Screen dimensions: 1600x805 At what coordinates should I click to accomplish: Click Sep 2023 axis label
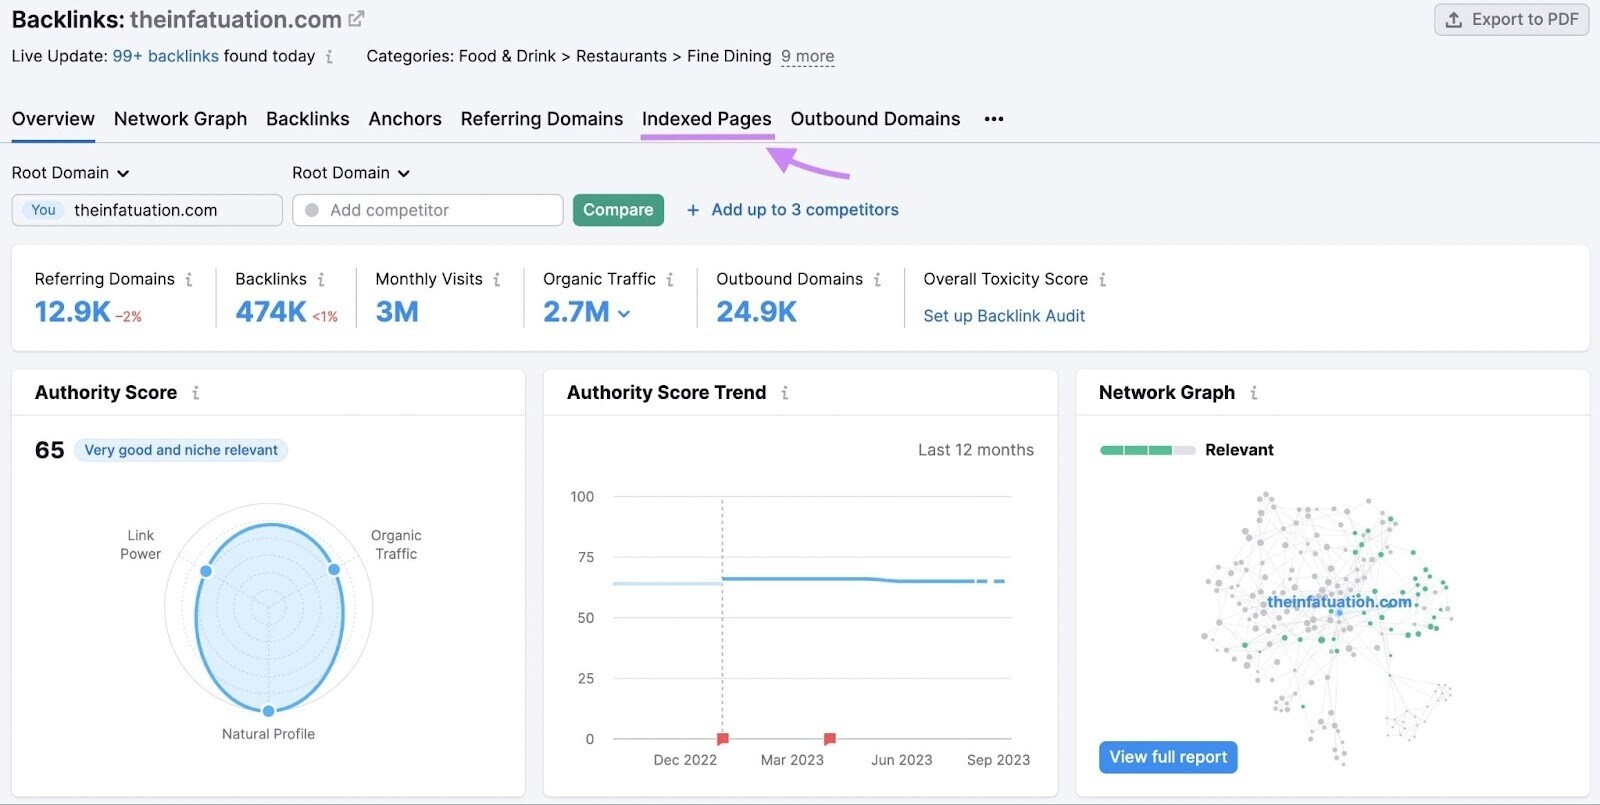click(998, 760)
